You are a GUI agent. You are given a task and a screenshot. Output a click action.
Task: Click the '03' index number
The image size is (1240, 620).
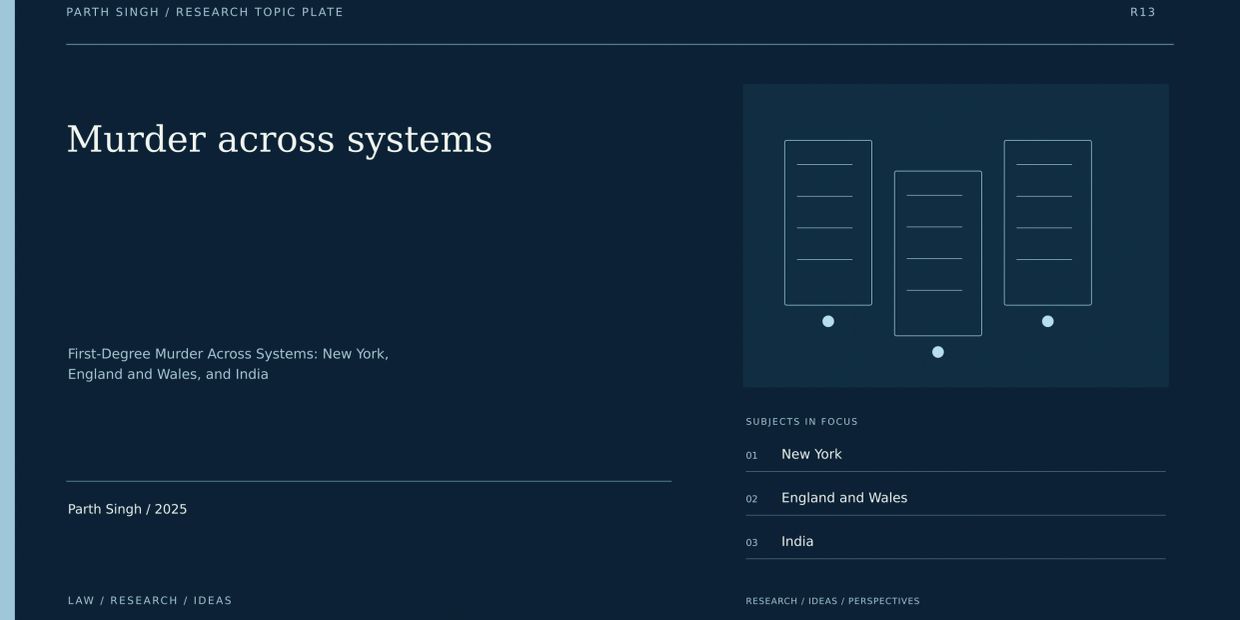752,543
